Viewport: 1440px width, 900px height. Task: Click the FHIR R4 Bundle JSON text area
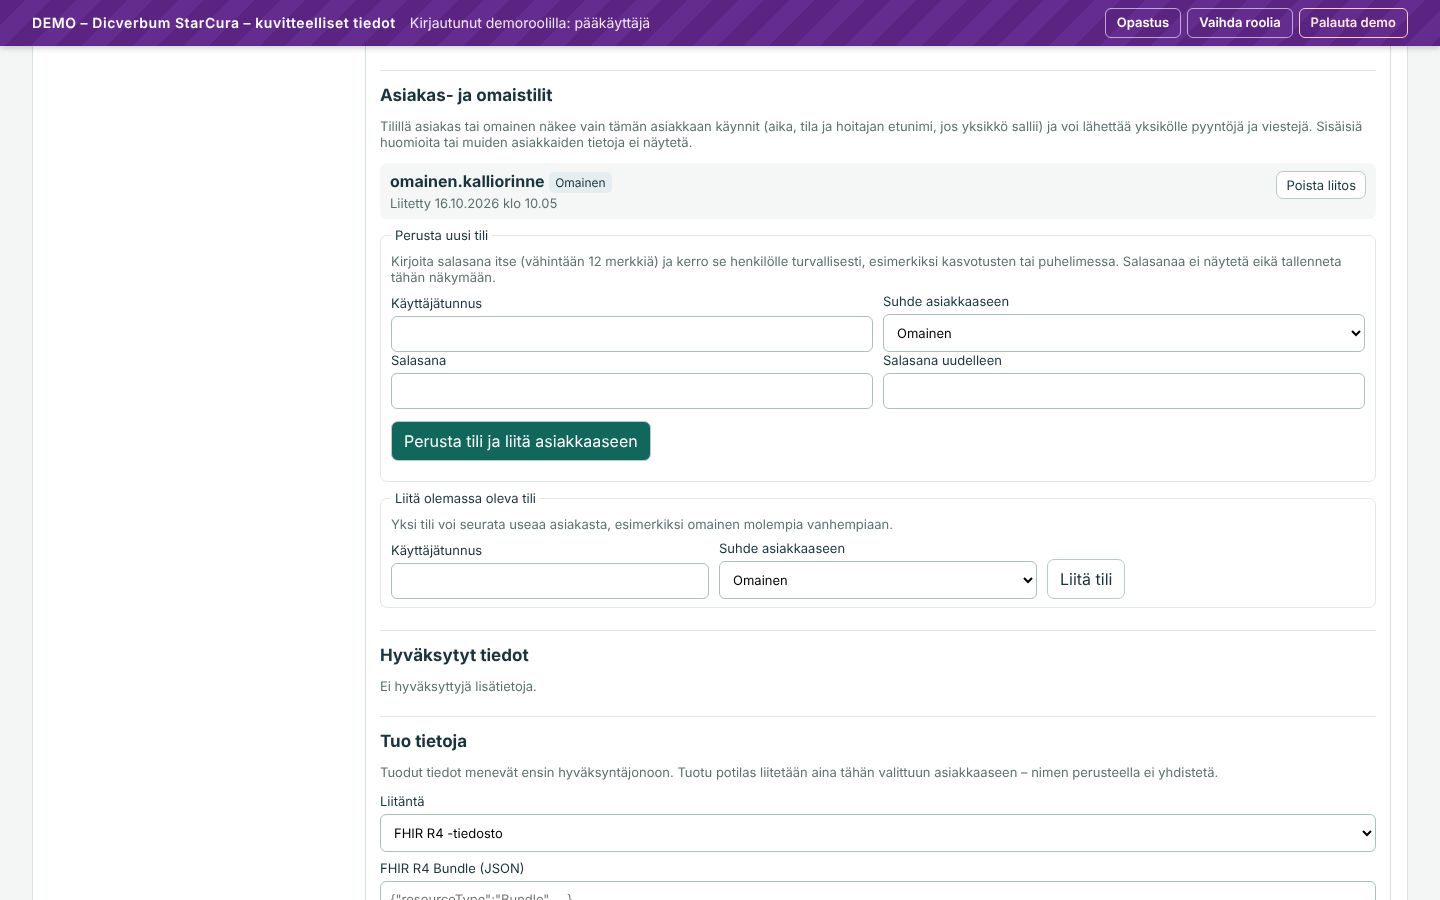click(x=878, y=891)
